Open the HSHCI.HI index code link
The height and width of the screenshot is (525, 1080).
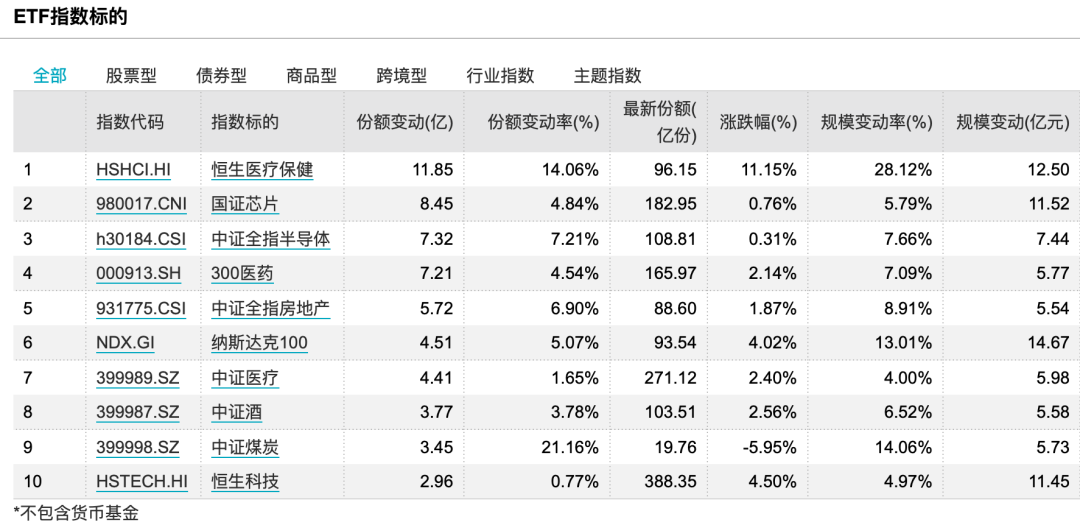[134, 169]
